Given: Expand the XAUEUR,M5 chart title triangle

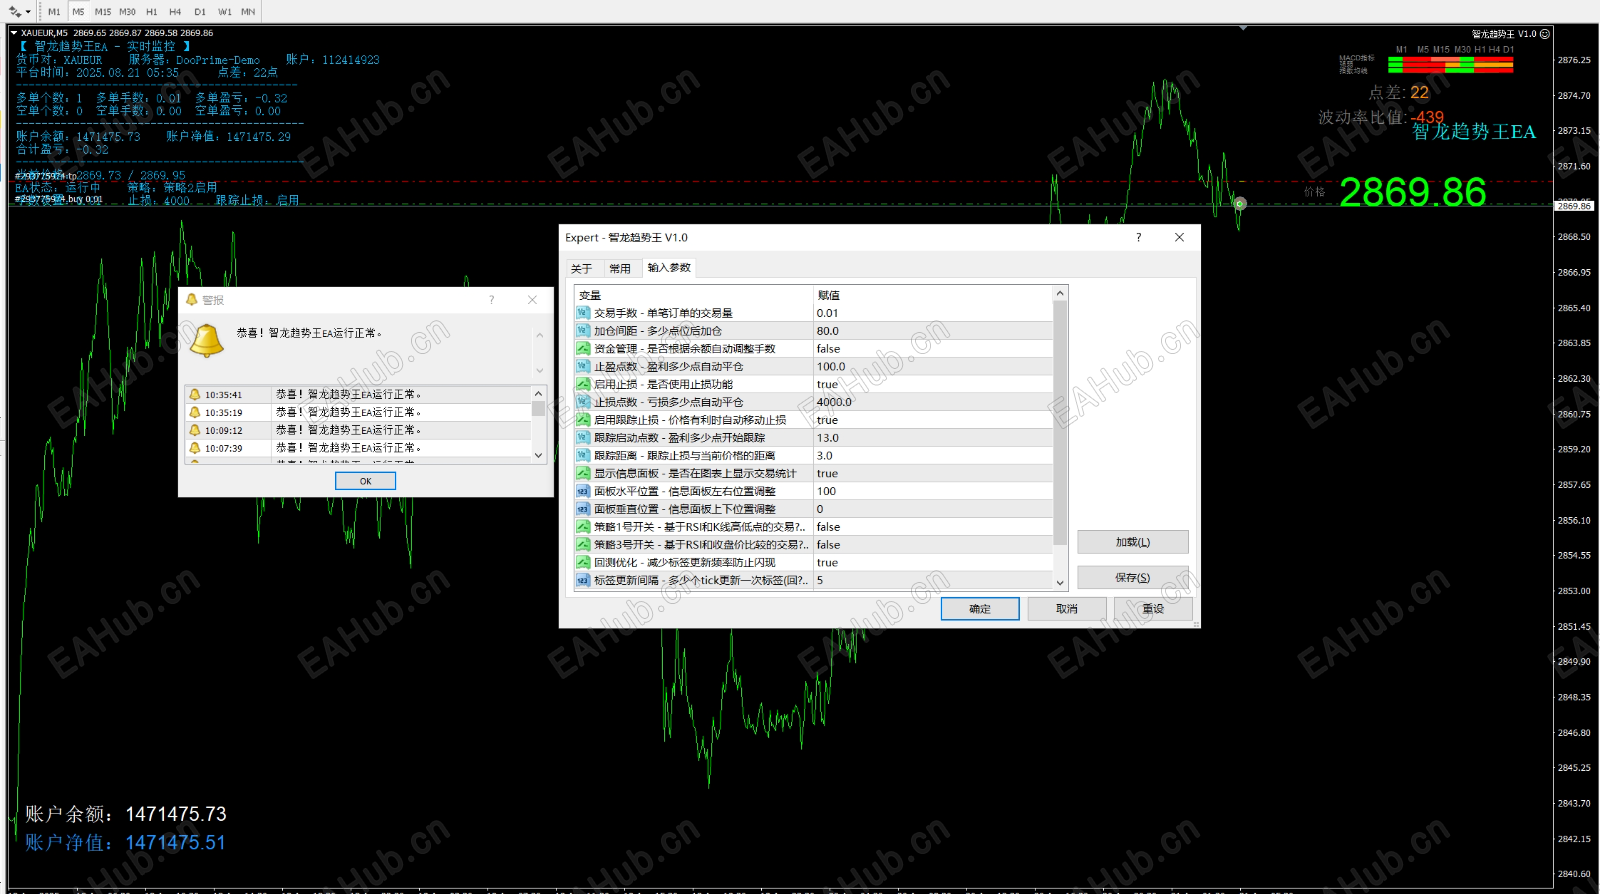Looking at the screenshot, I should click(x=14, y=33).
